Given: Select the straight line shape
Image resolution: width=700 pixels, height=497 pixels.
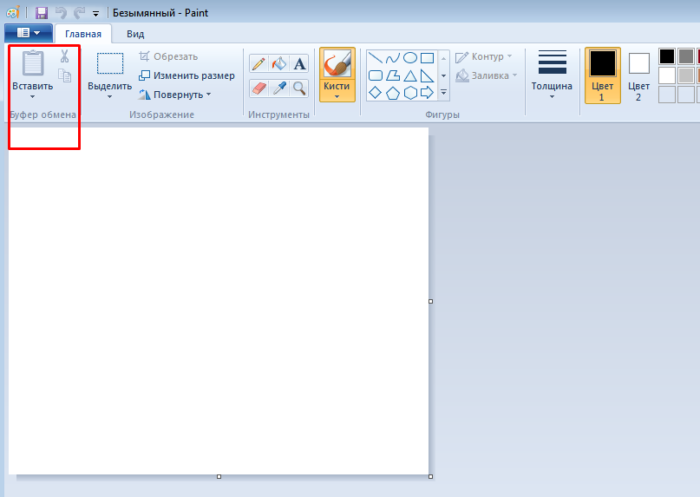Looking at the screenshot, I should click(x=375, y=58).
